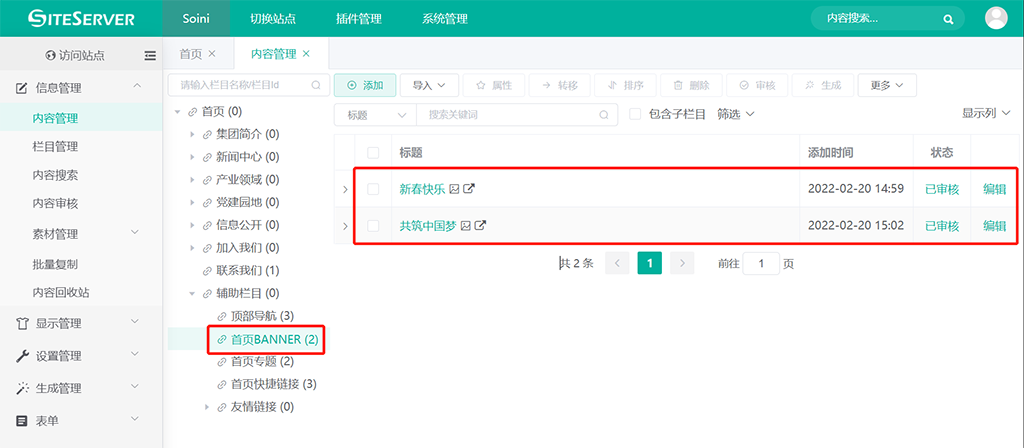Viewport: 1024px width, 448px height.
Task: Toggle the sidebar hamburger menu icon
Action: 150,55
